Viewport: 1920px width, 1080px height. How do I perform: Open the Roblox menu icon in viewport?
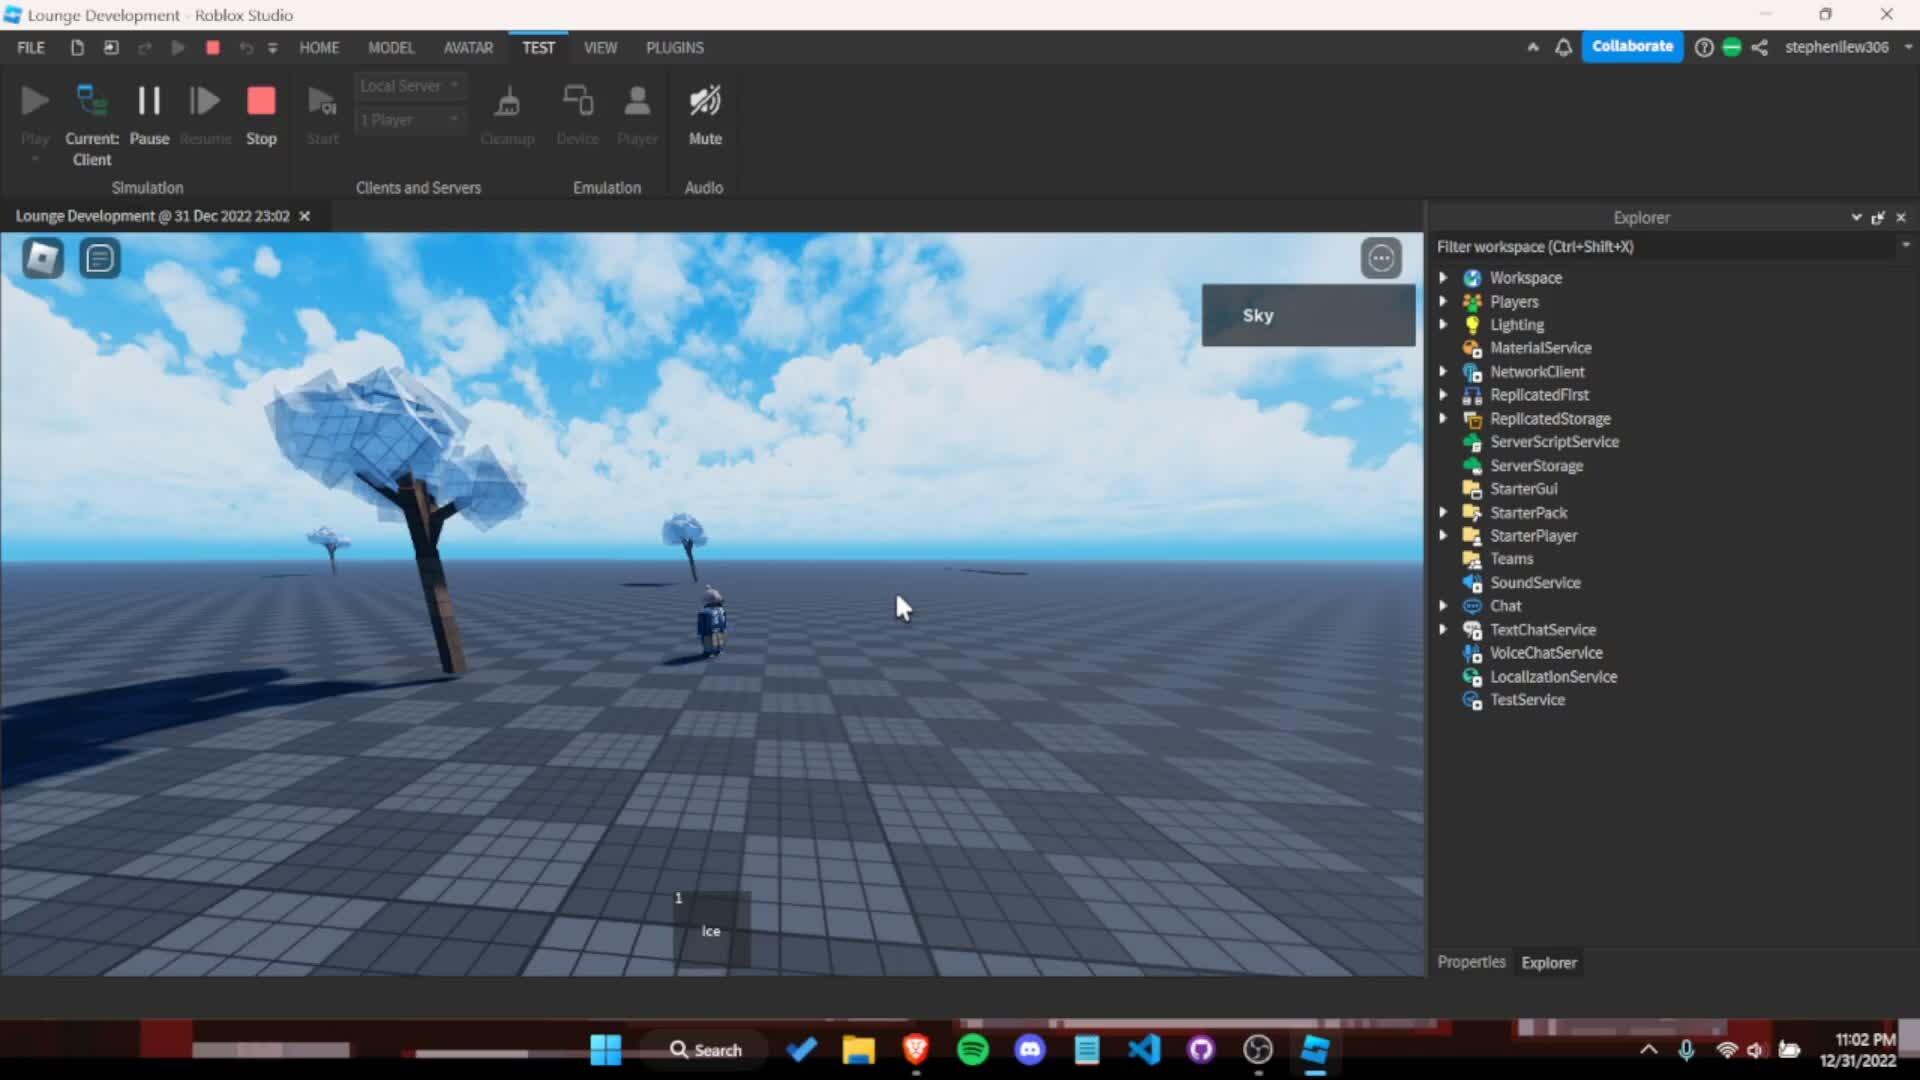tap(43, 259)
